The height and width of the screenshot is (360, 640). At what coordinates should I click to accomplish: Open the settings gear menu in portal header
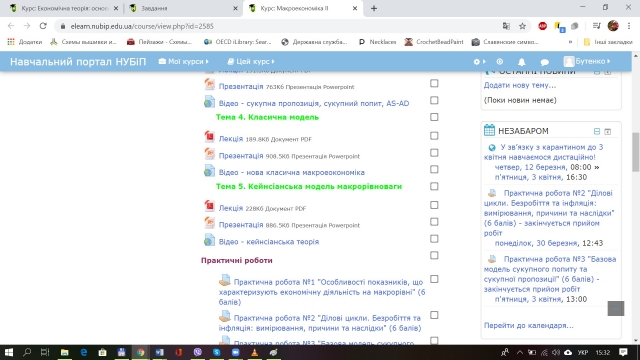pos(479,62)
